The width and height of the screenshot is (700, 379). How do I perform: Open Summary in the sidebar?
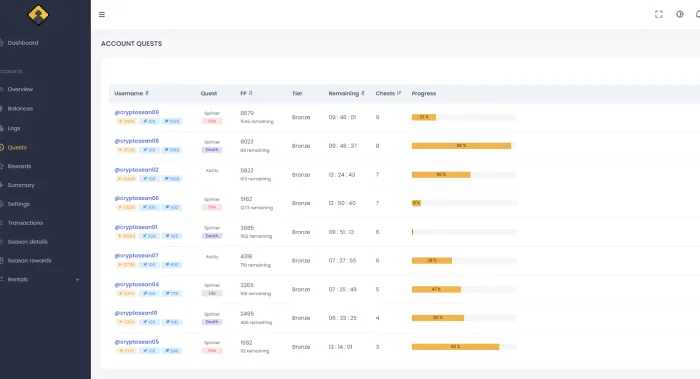pos(21,185)
